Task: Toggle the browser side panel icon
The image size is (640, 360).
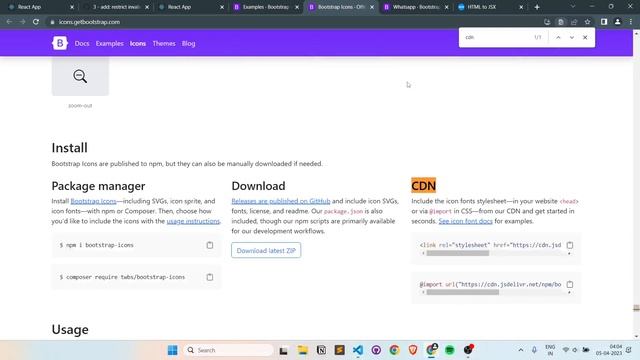Action: pos(604,22)
